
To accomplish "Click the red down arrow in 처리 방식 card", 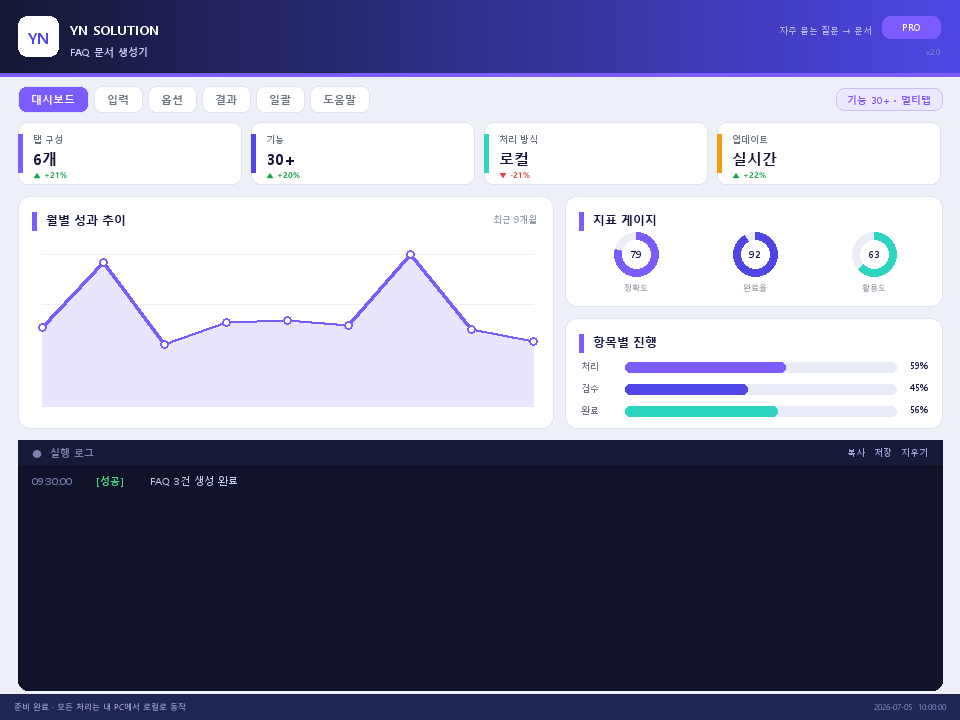I will point(503,176).
